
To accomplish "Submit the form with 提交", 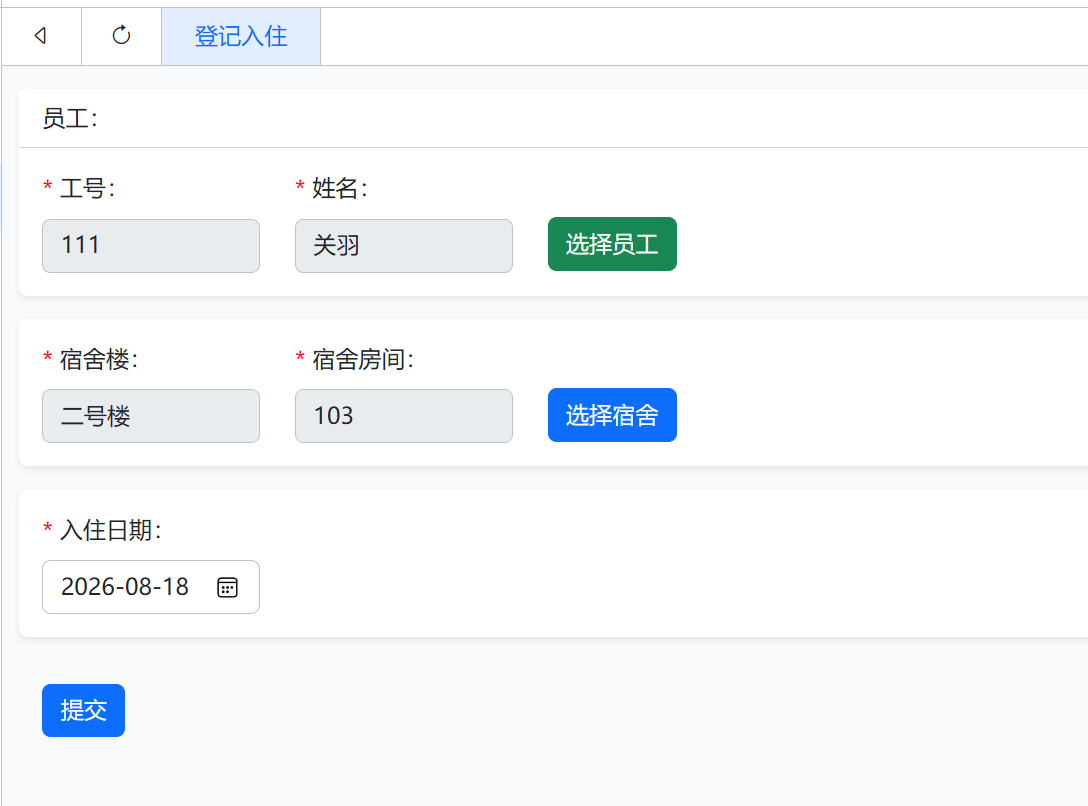I will click(x=83, y=710).
